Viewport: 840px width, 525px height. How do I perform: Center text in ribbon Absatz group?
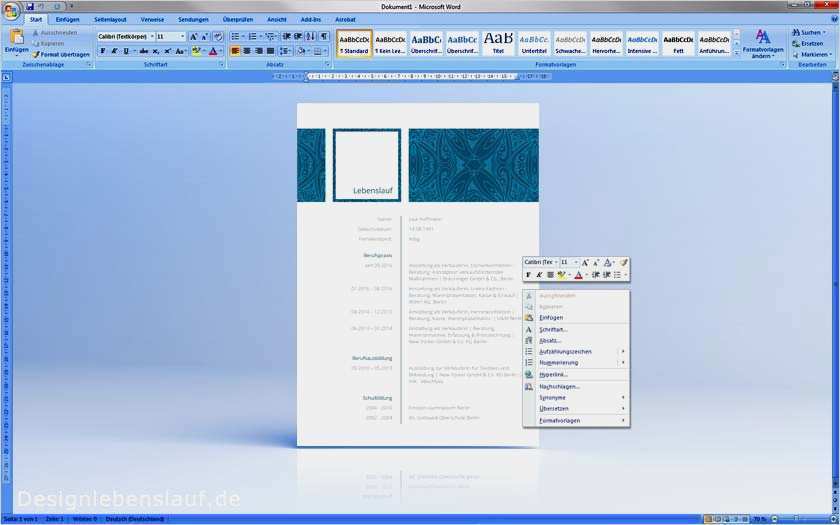[247, 51]
